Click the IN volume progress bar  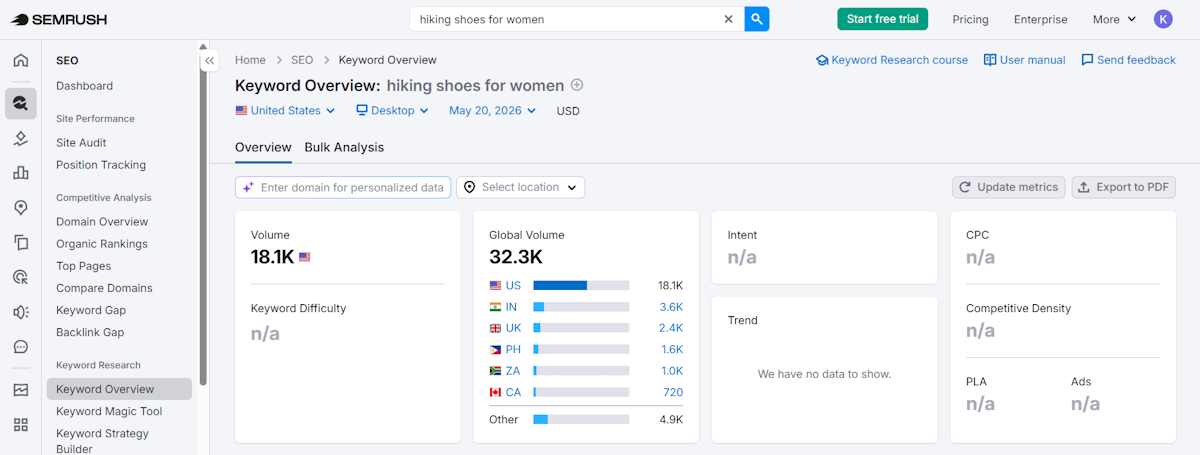[581, 307]
